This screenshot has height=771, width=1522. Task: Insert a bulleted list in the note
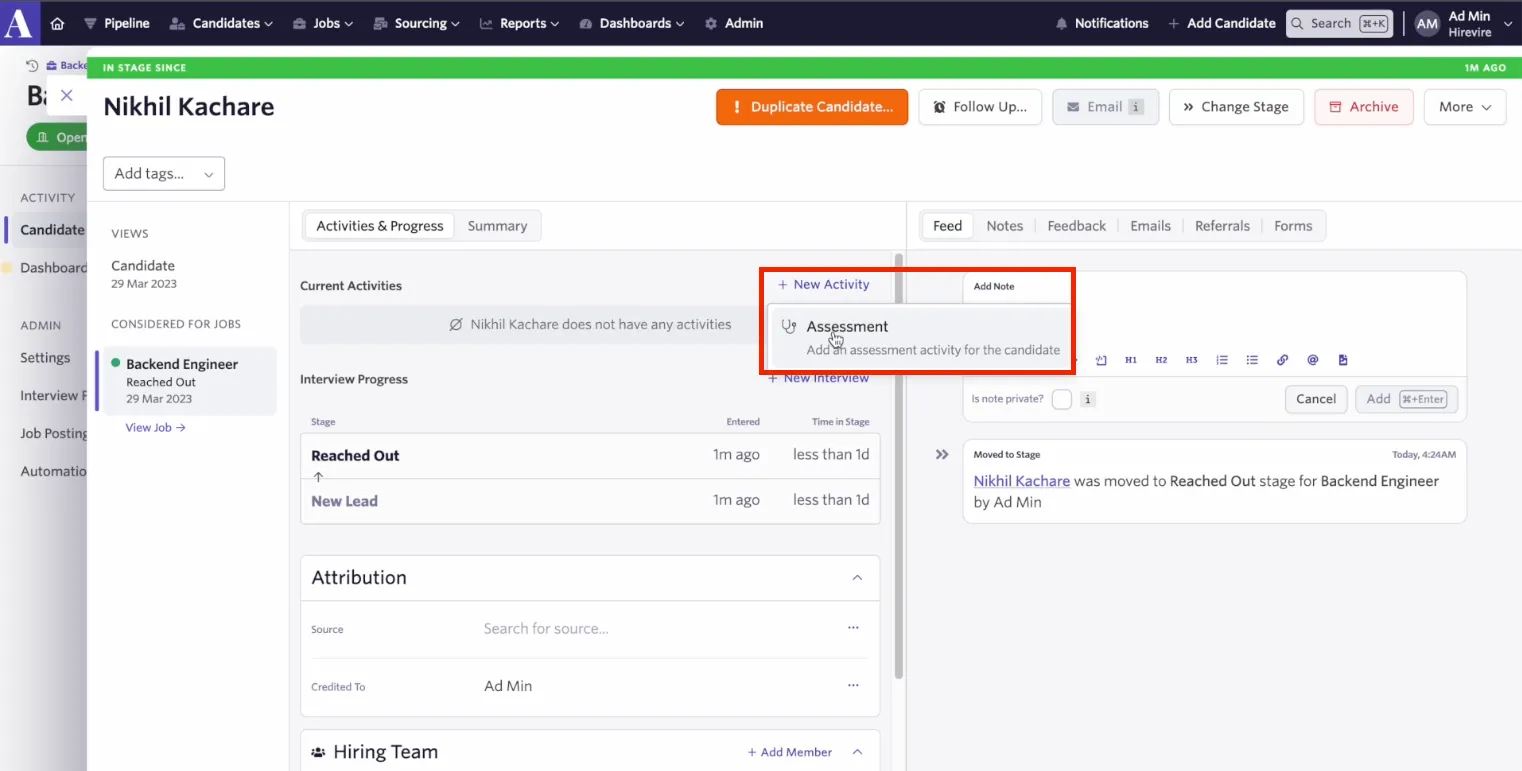point(1252,360)
